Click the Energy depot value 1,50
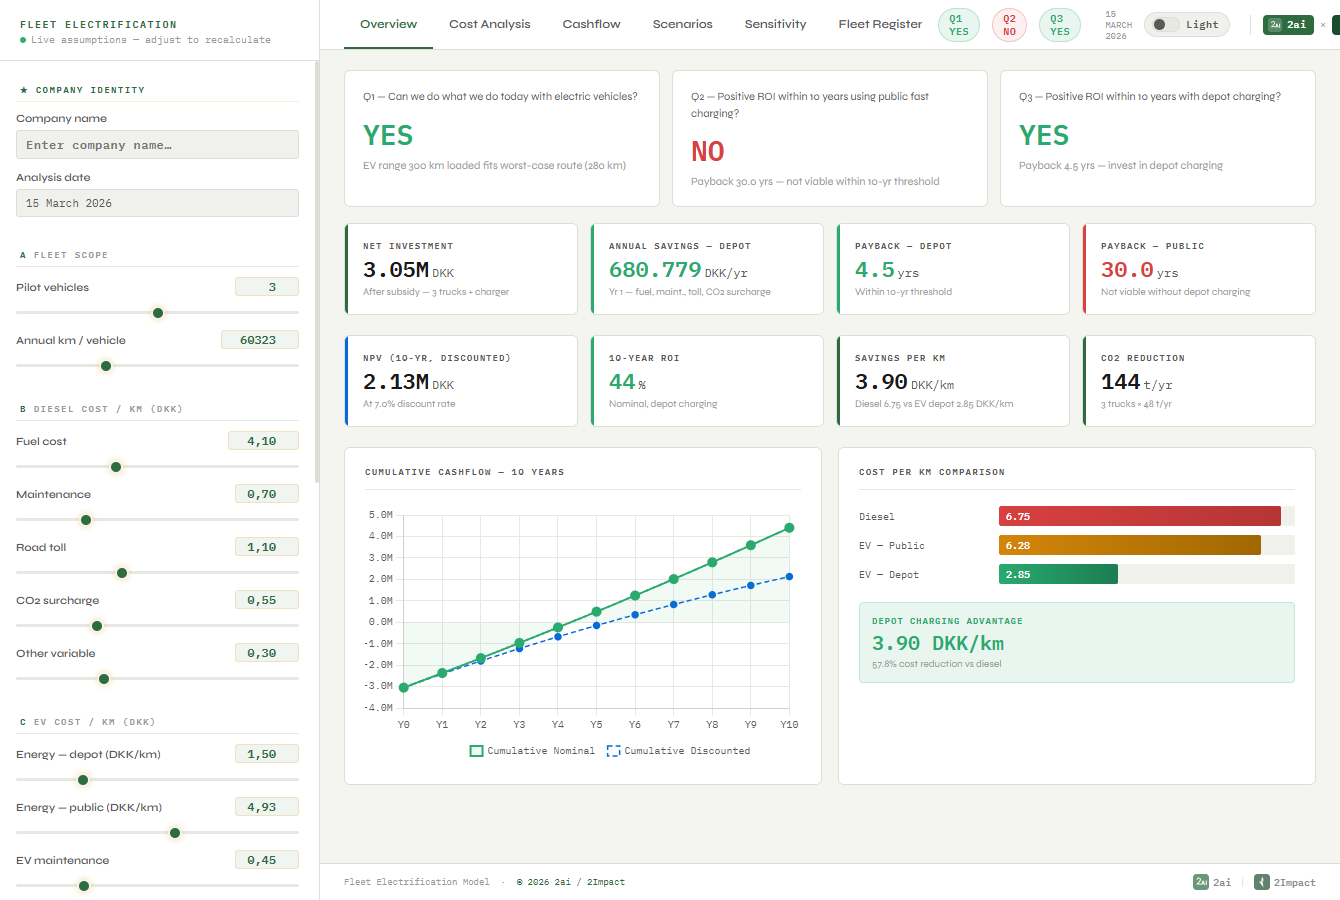This screenshot has width=1340, height=900. tap(266, 754)
